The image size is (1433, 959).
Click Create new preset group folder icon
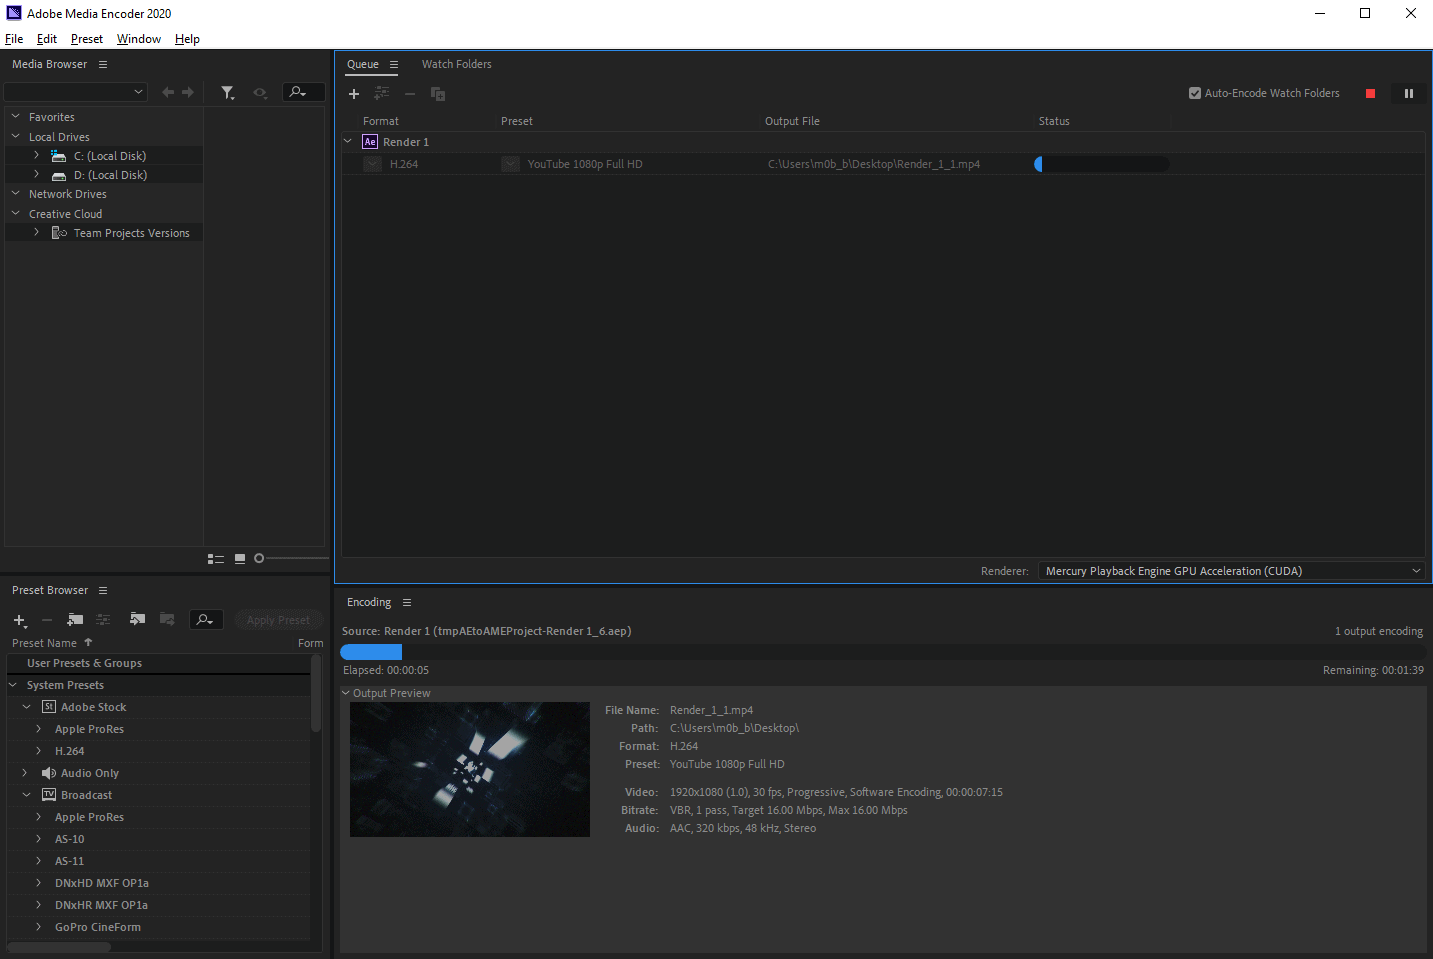click(75, 620)
